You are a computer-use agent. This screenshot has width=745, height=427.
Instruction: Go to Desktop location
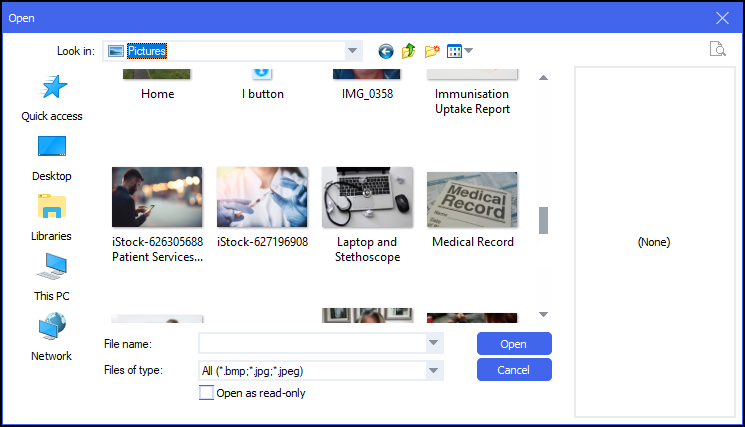click(52, 157)
